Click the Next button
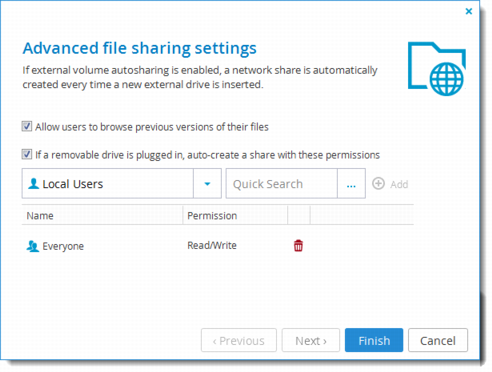 [x=311, y=340]
